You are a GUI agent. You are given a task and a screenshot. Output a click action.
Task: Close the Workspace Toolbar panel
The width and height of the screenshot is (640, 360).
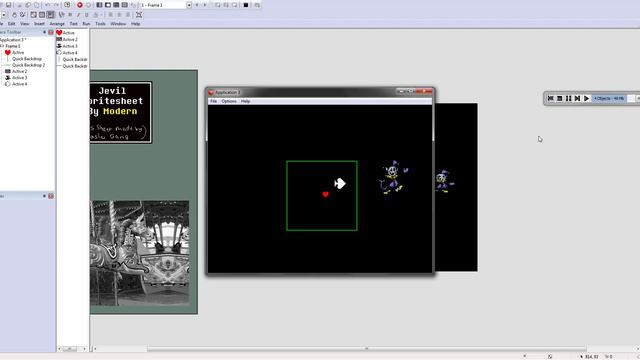tap(51, 32)
